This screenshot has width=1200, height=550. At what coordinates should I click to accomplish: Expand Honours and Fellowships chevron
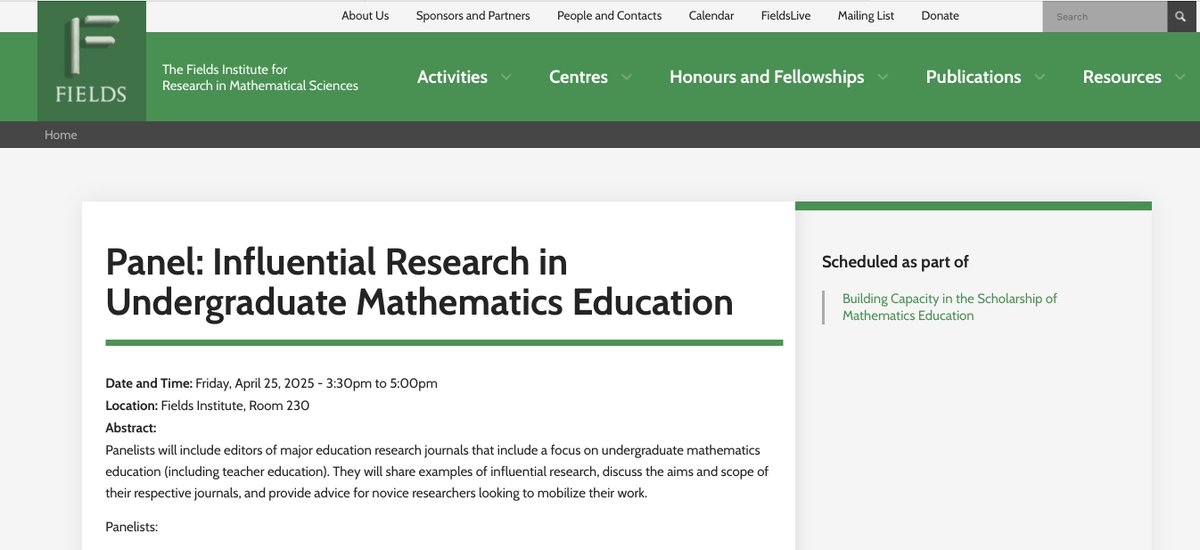(882, 77)
